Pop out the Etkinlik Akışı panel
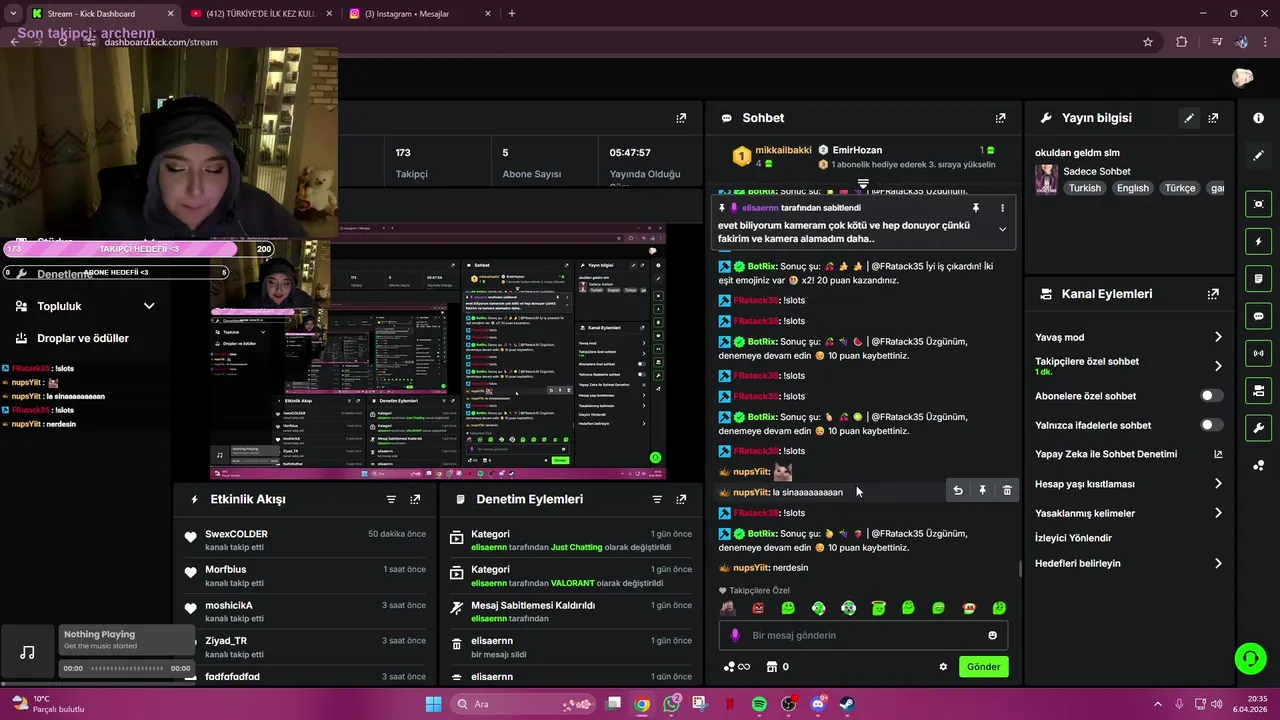This screenshot has height=720, width=1280. (x=415, y=499)
